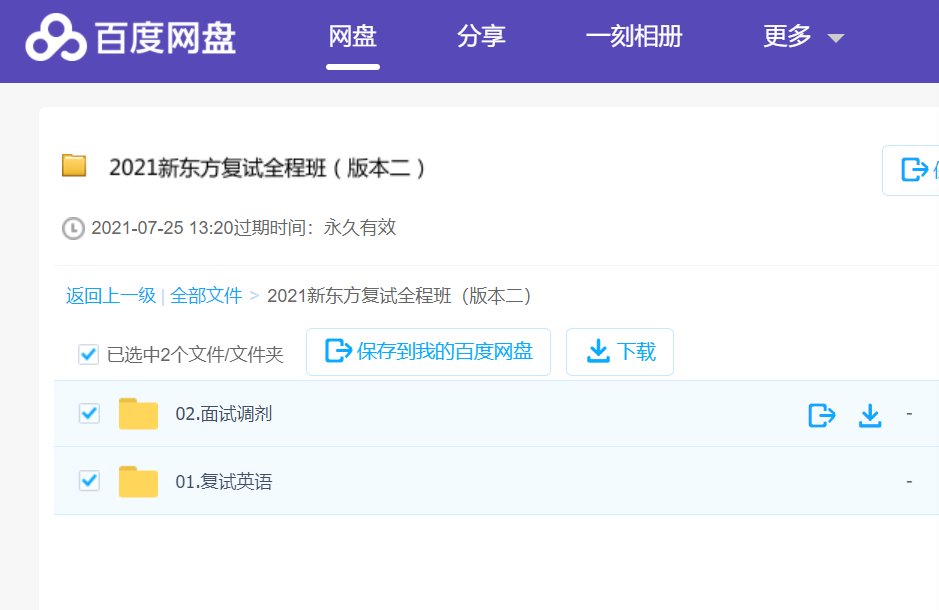Switch to the 分享 tab
This screenshot has width=939, height=610.
click(481, 37)
